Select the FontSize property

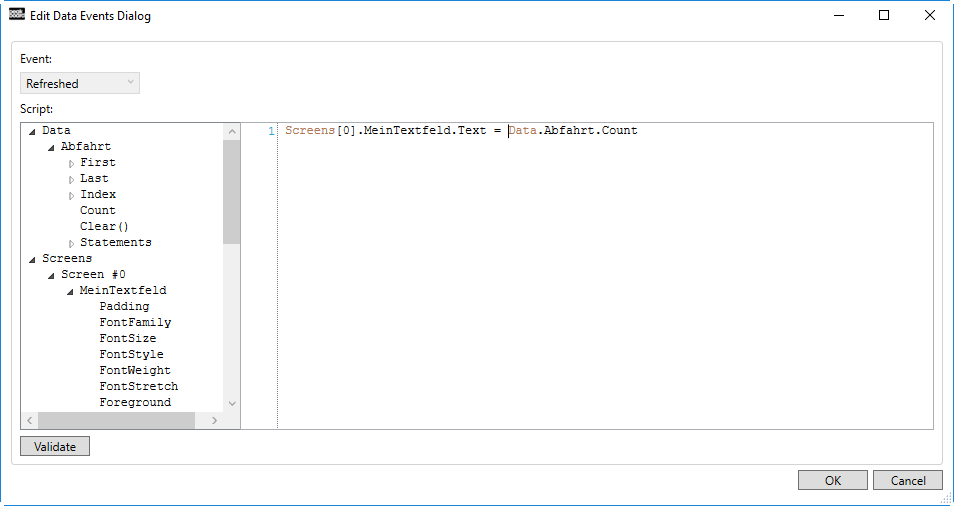[x=128, y=338]
